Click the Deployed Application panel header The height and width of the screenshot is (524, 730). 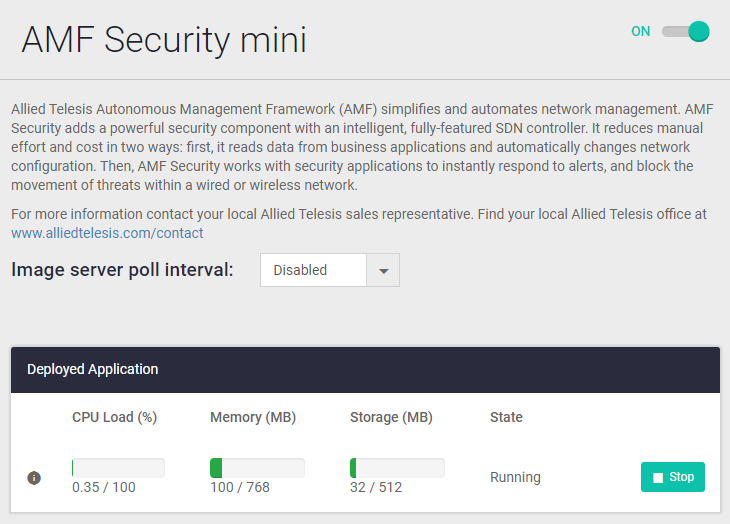365,369
